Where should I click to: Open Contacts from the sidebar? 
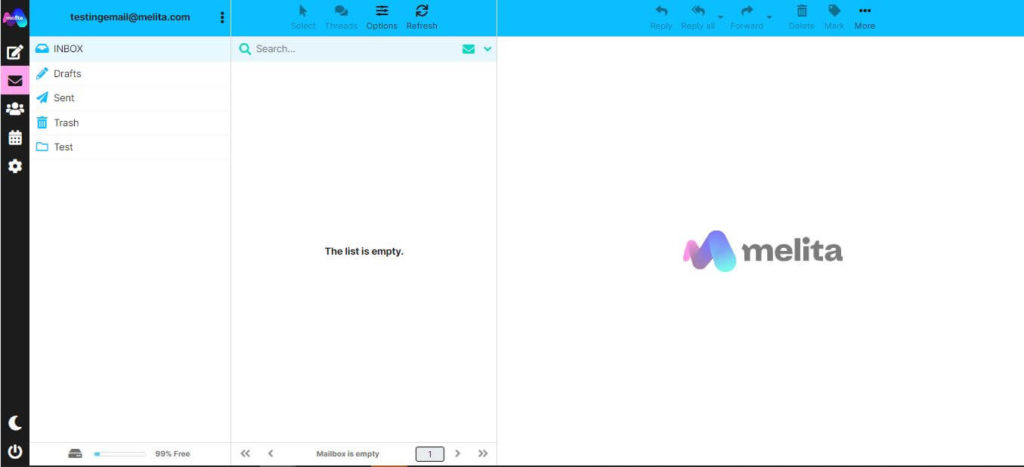pyautogui.click(x=14, y=109)
